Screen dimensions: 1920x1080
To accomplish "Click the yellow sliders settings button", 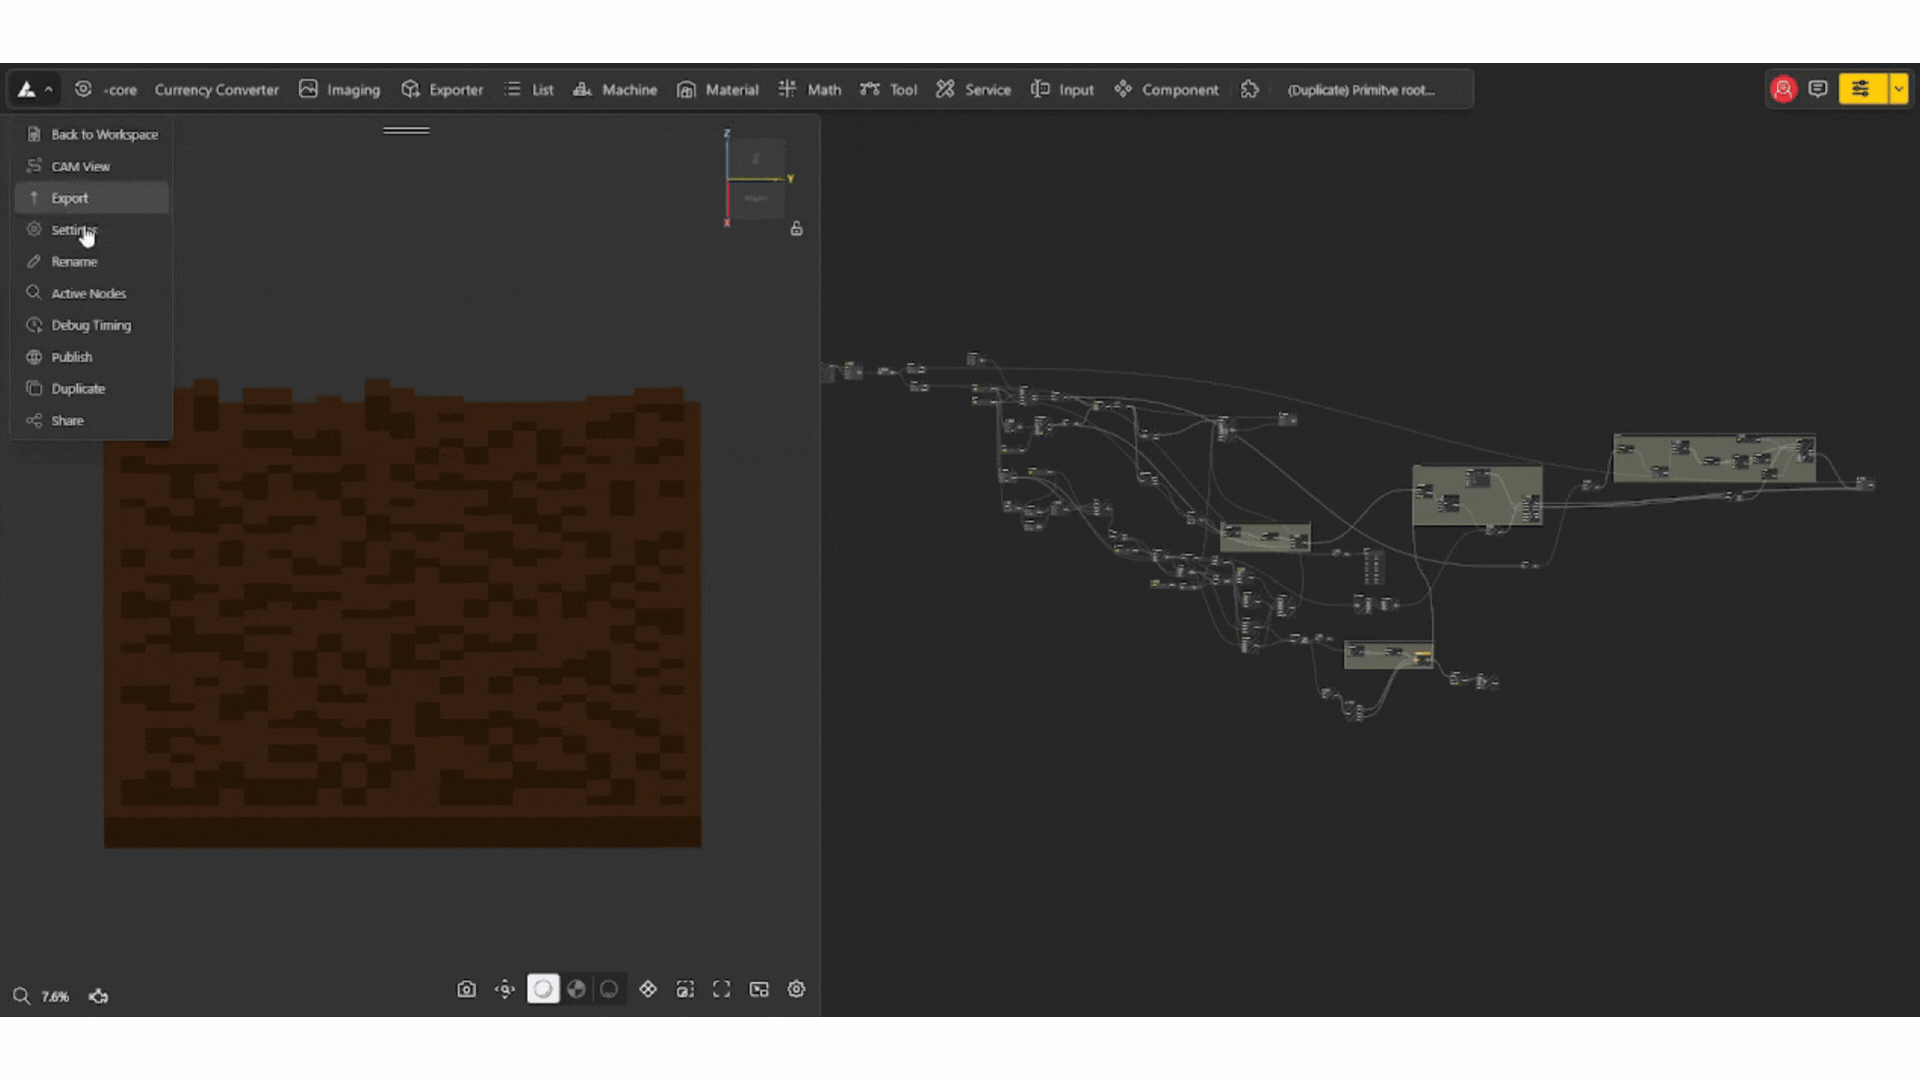I will pos(1860,89).
